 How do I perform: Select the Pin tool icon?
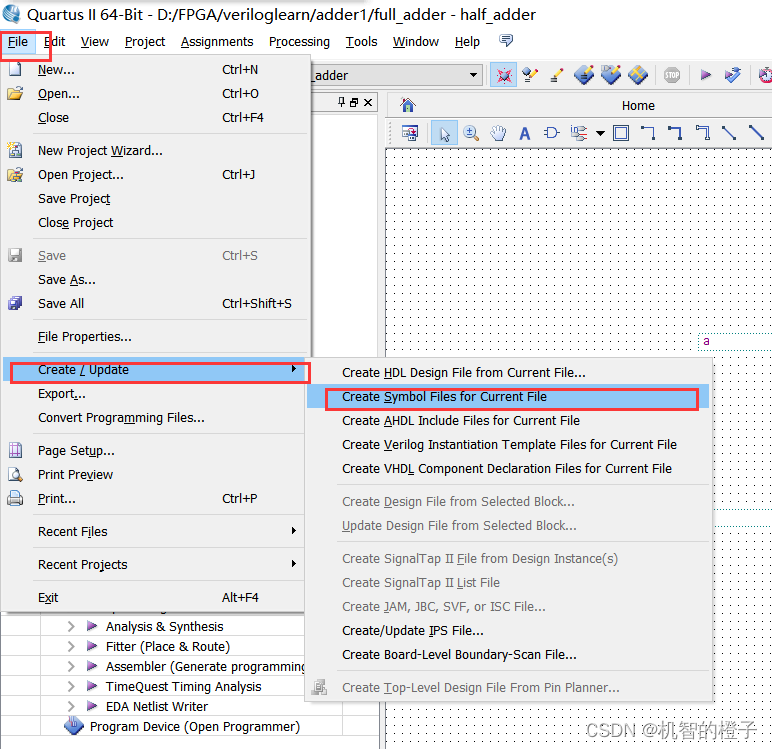pos(579,133)
